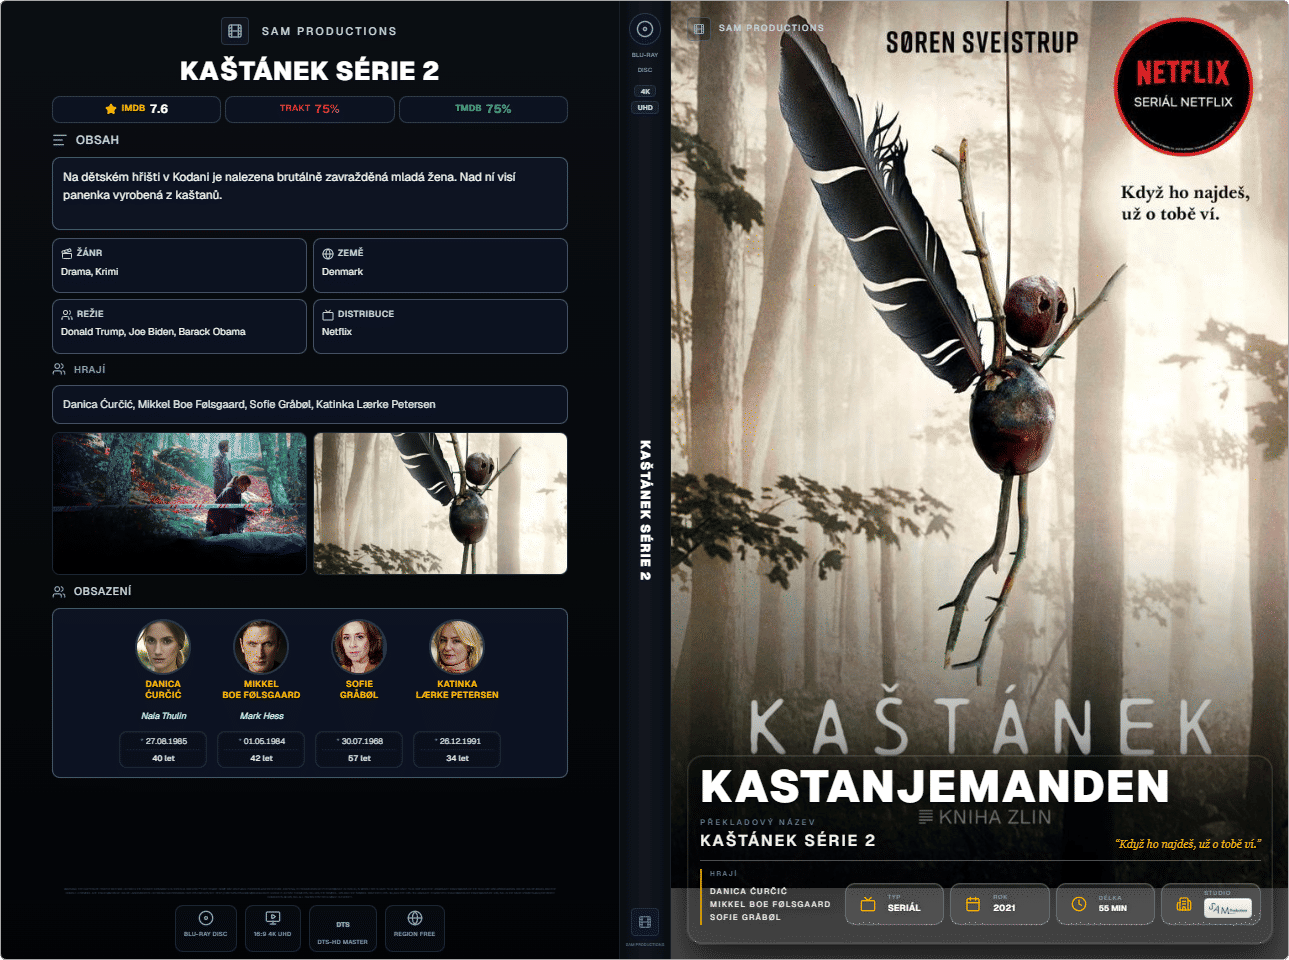
Task: Click the film icon at the spine bottom
Action: [x=645, y=921]
